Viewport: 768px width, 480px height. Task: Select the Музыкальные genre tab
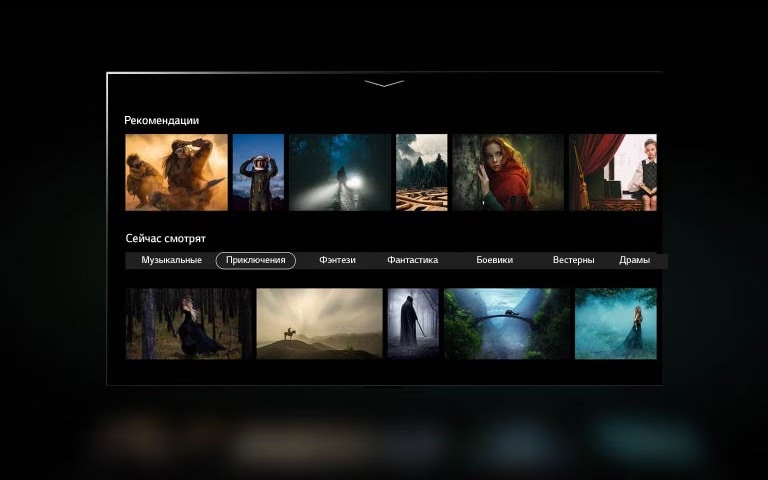(x=171, y=260)
